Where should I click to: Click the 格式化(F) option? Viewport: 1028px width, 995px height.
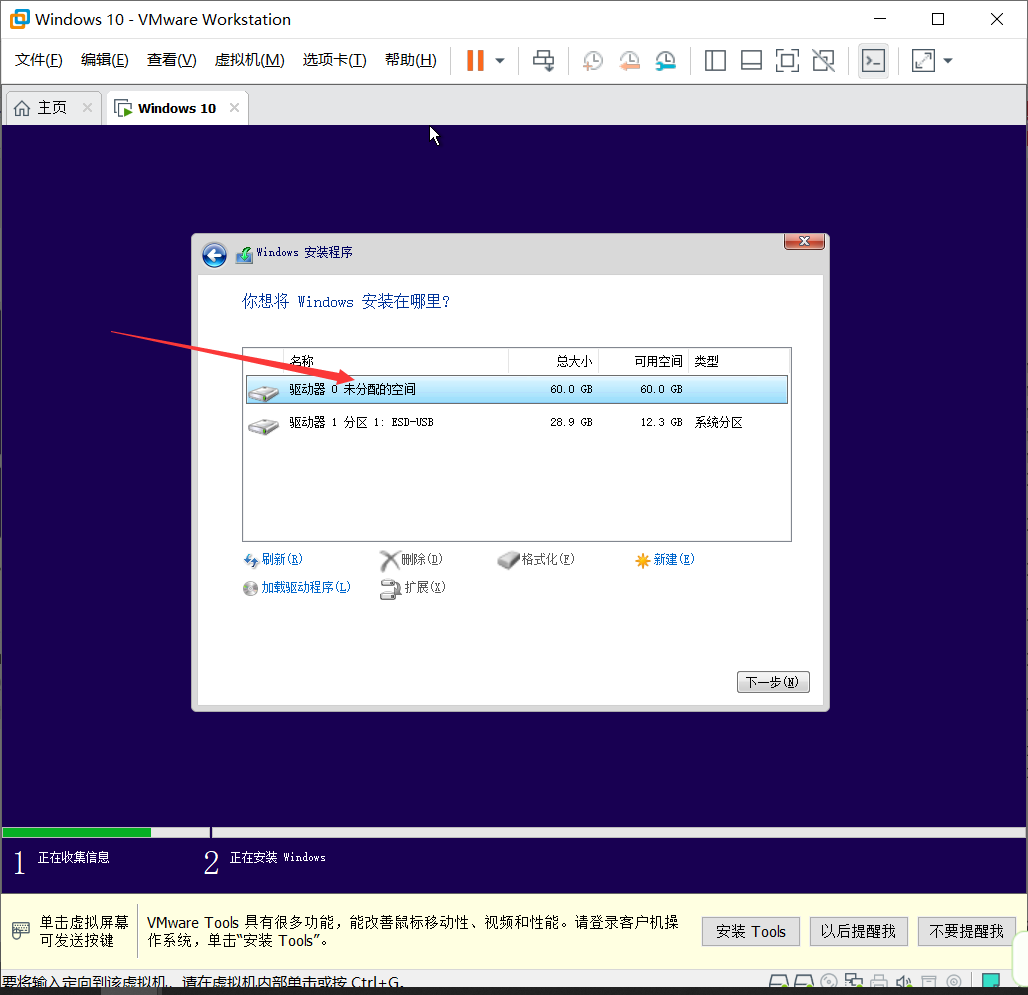[x=536, y=559]
